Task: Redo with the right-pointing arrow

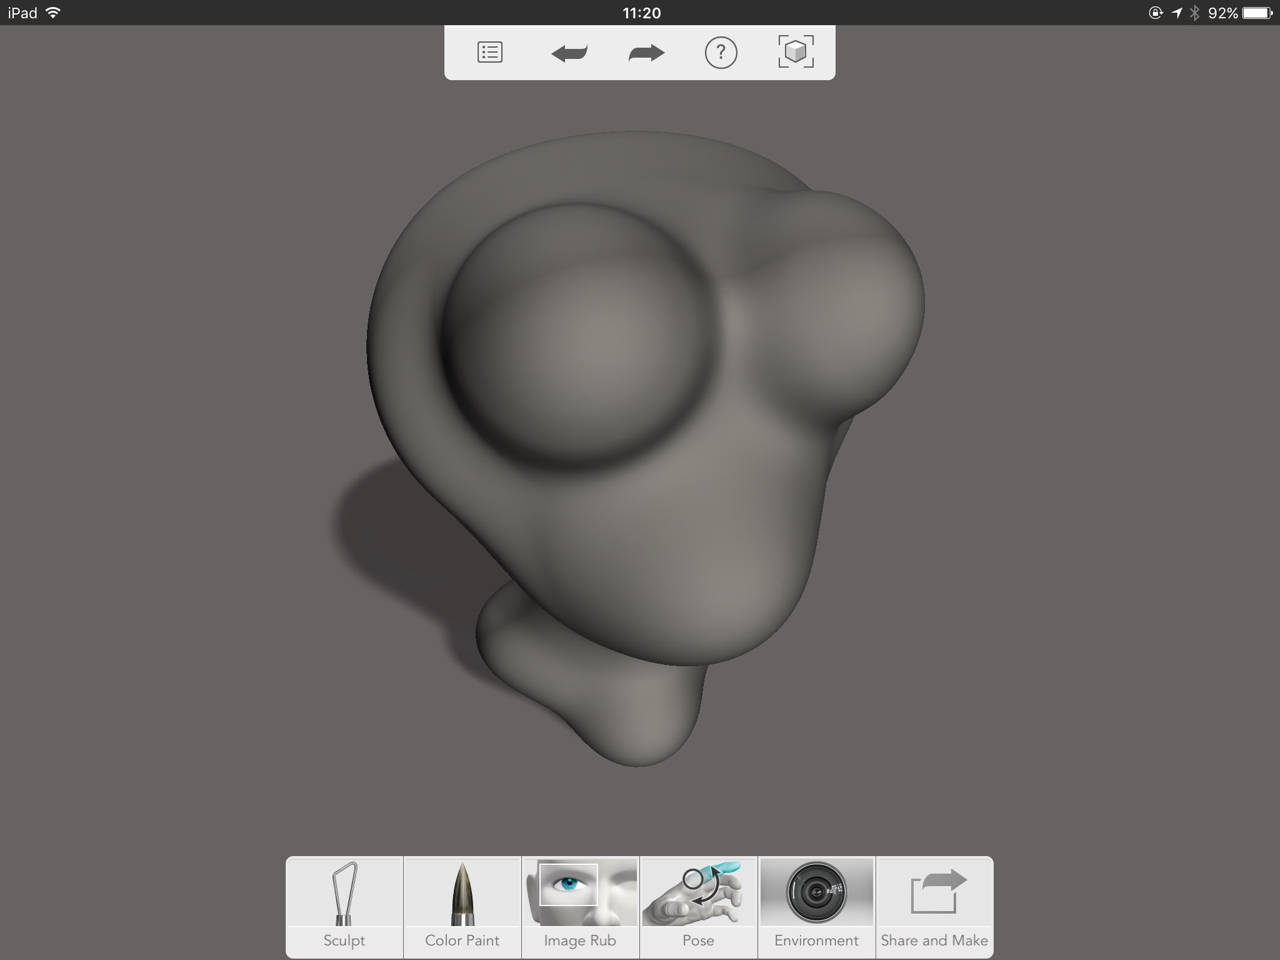Action: [646, 53]
